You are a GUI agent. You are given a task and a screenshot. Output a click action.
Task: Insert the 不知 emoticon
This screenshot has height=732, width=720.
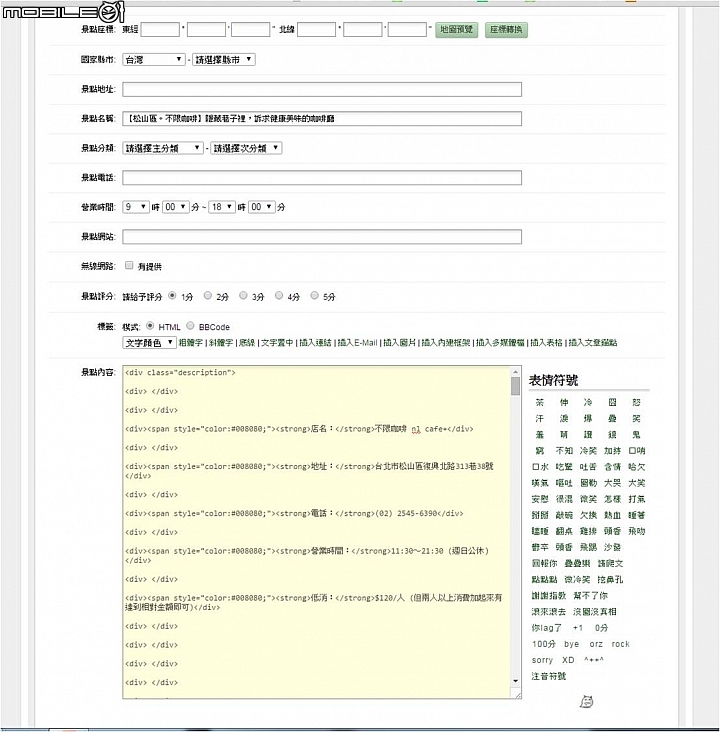[x=564, y=450]
